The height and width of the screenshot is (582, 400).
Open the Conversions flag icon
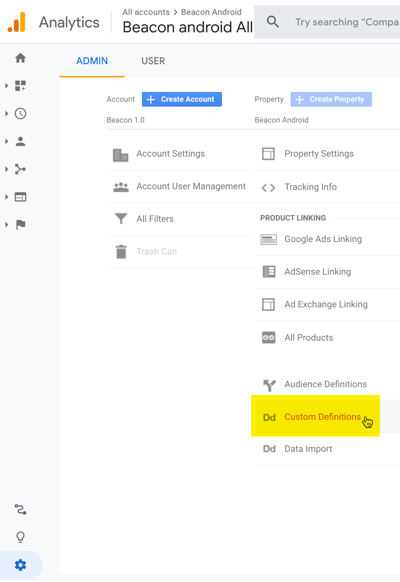(x=20, y=225)
